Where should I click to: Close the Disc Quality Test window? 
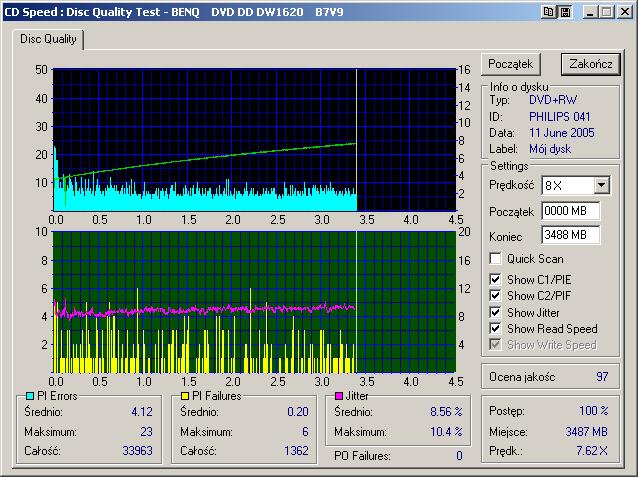(x=625, y=12)
